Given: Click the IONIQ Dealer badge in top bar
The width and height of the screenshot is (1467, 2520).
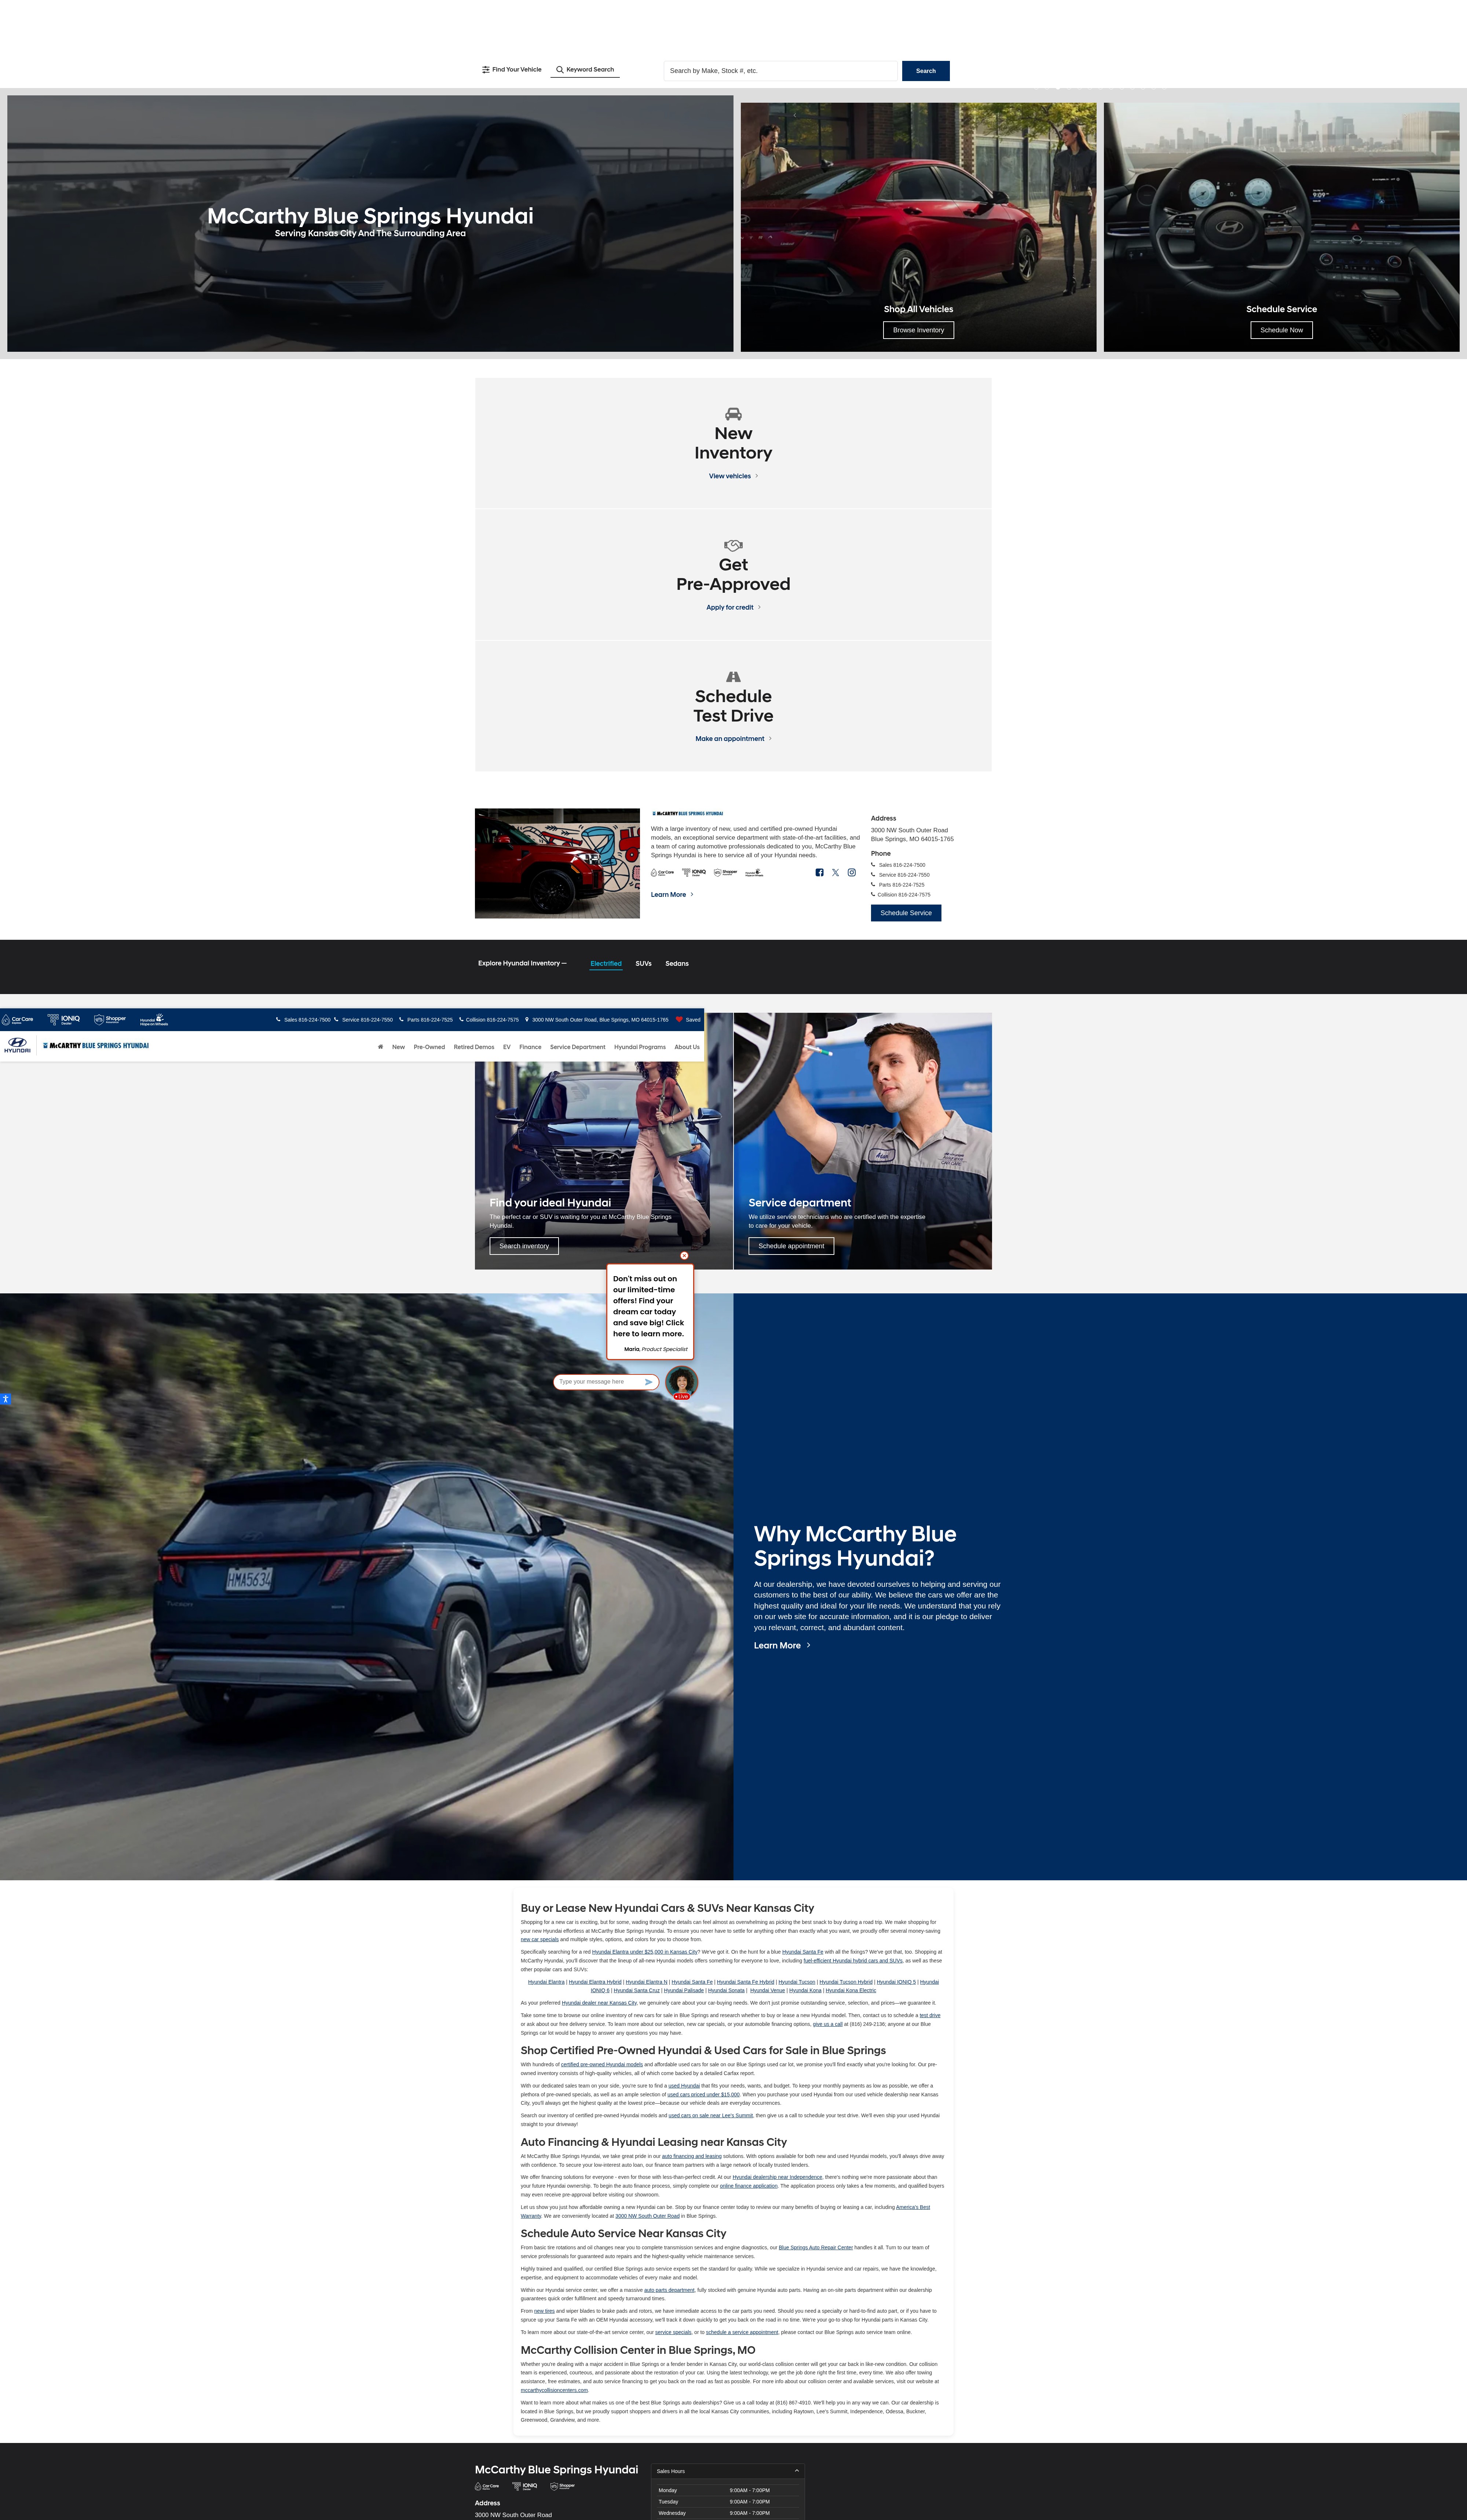Looking at the screenshot, I should (x=64, y=1020).
